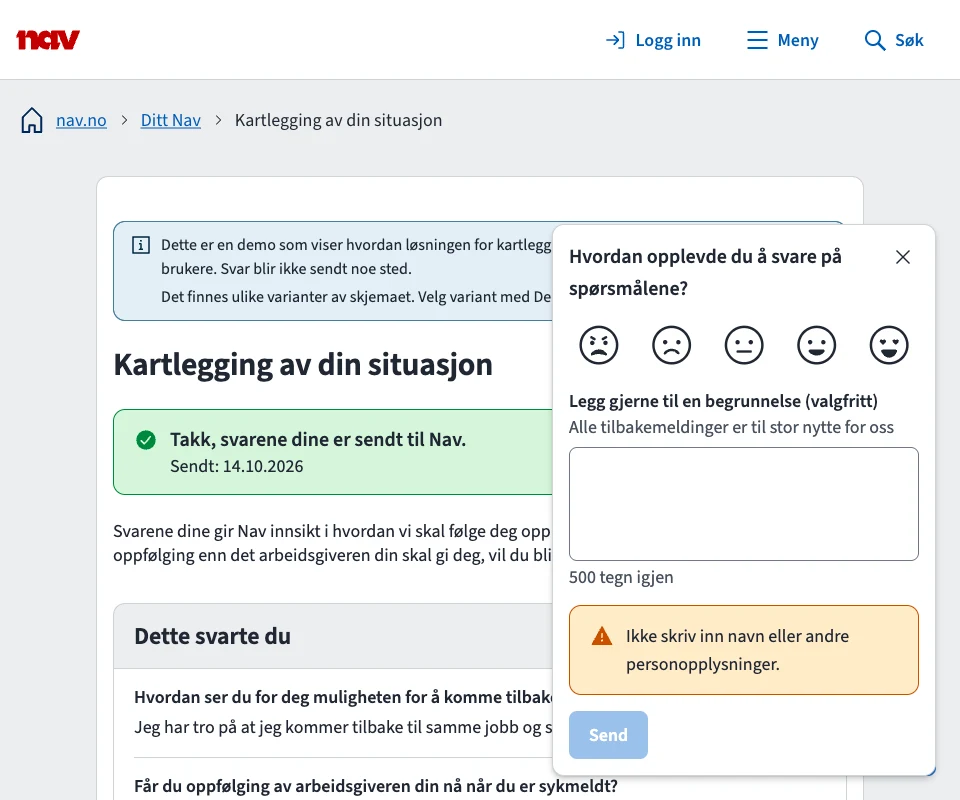Click the '500 tegn igjen' counter text

click(621, 577)
